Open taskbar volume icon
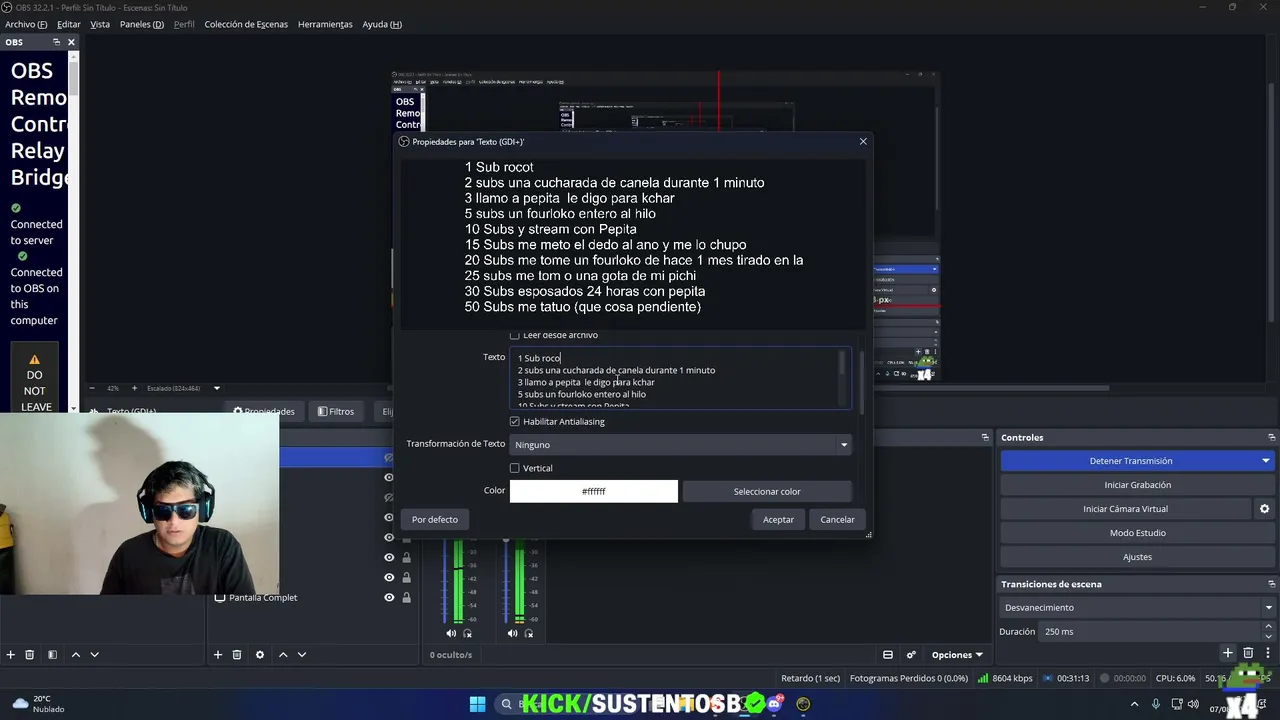1280x720 pixels. [x=1193, y=704]
